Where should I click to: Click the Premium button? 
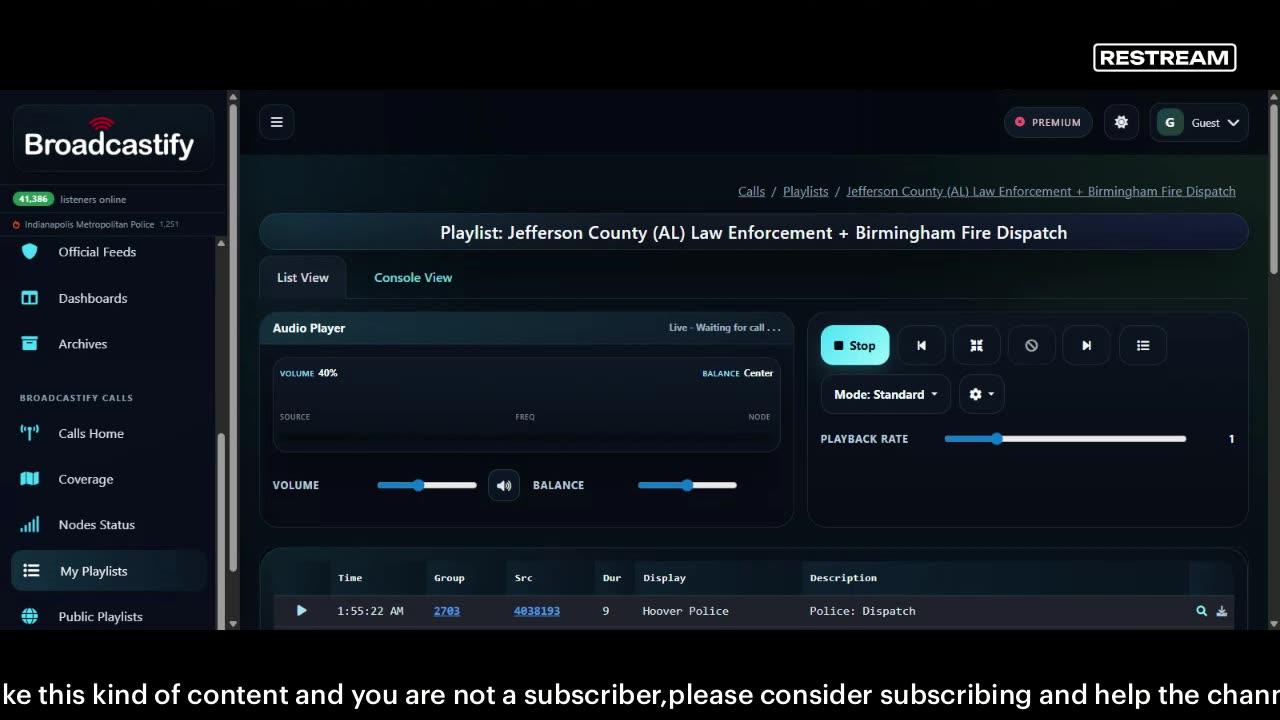click(x=1048, y=122)
